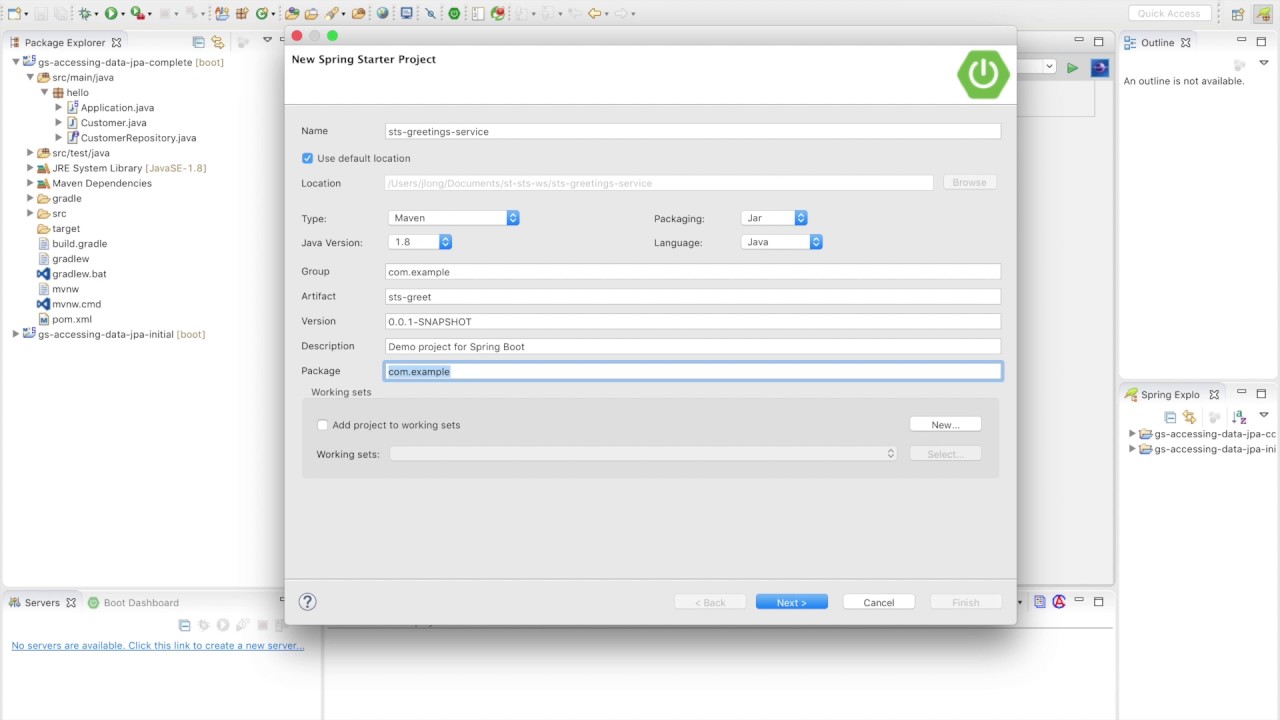Click the green Run icon in the main toolbar

point(110,14)
